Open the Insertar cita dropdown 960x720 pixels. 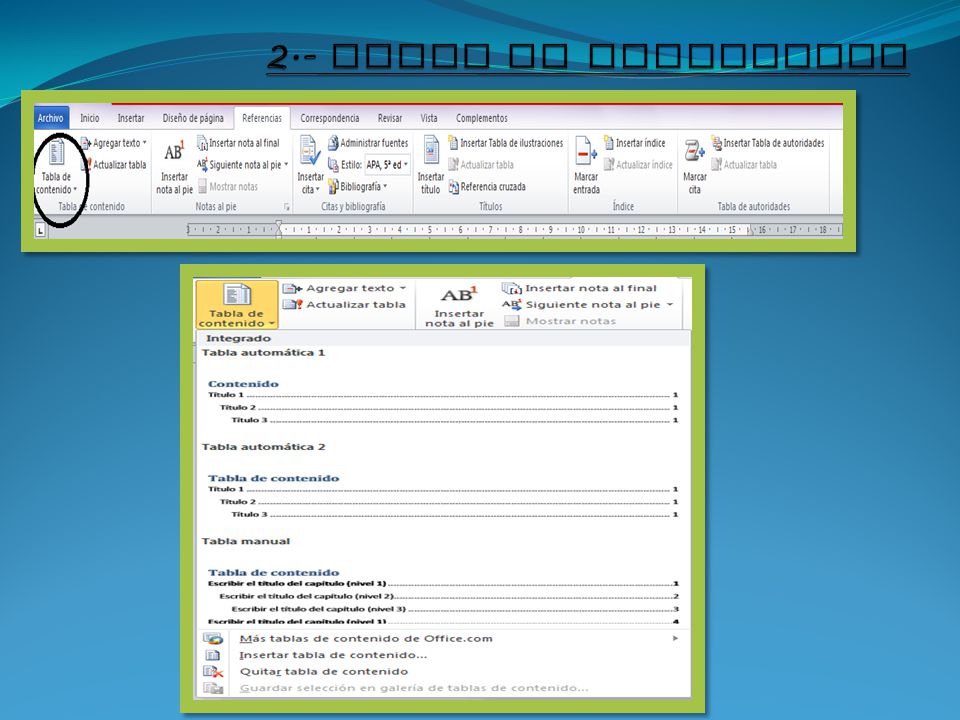pyautogui.click(x=310, y=166)
